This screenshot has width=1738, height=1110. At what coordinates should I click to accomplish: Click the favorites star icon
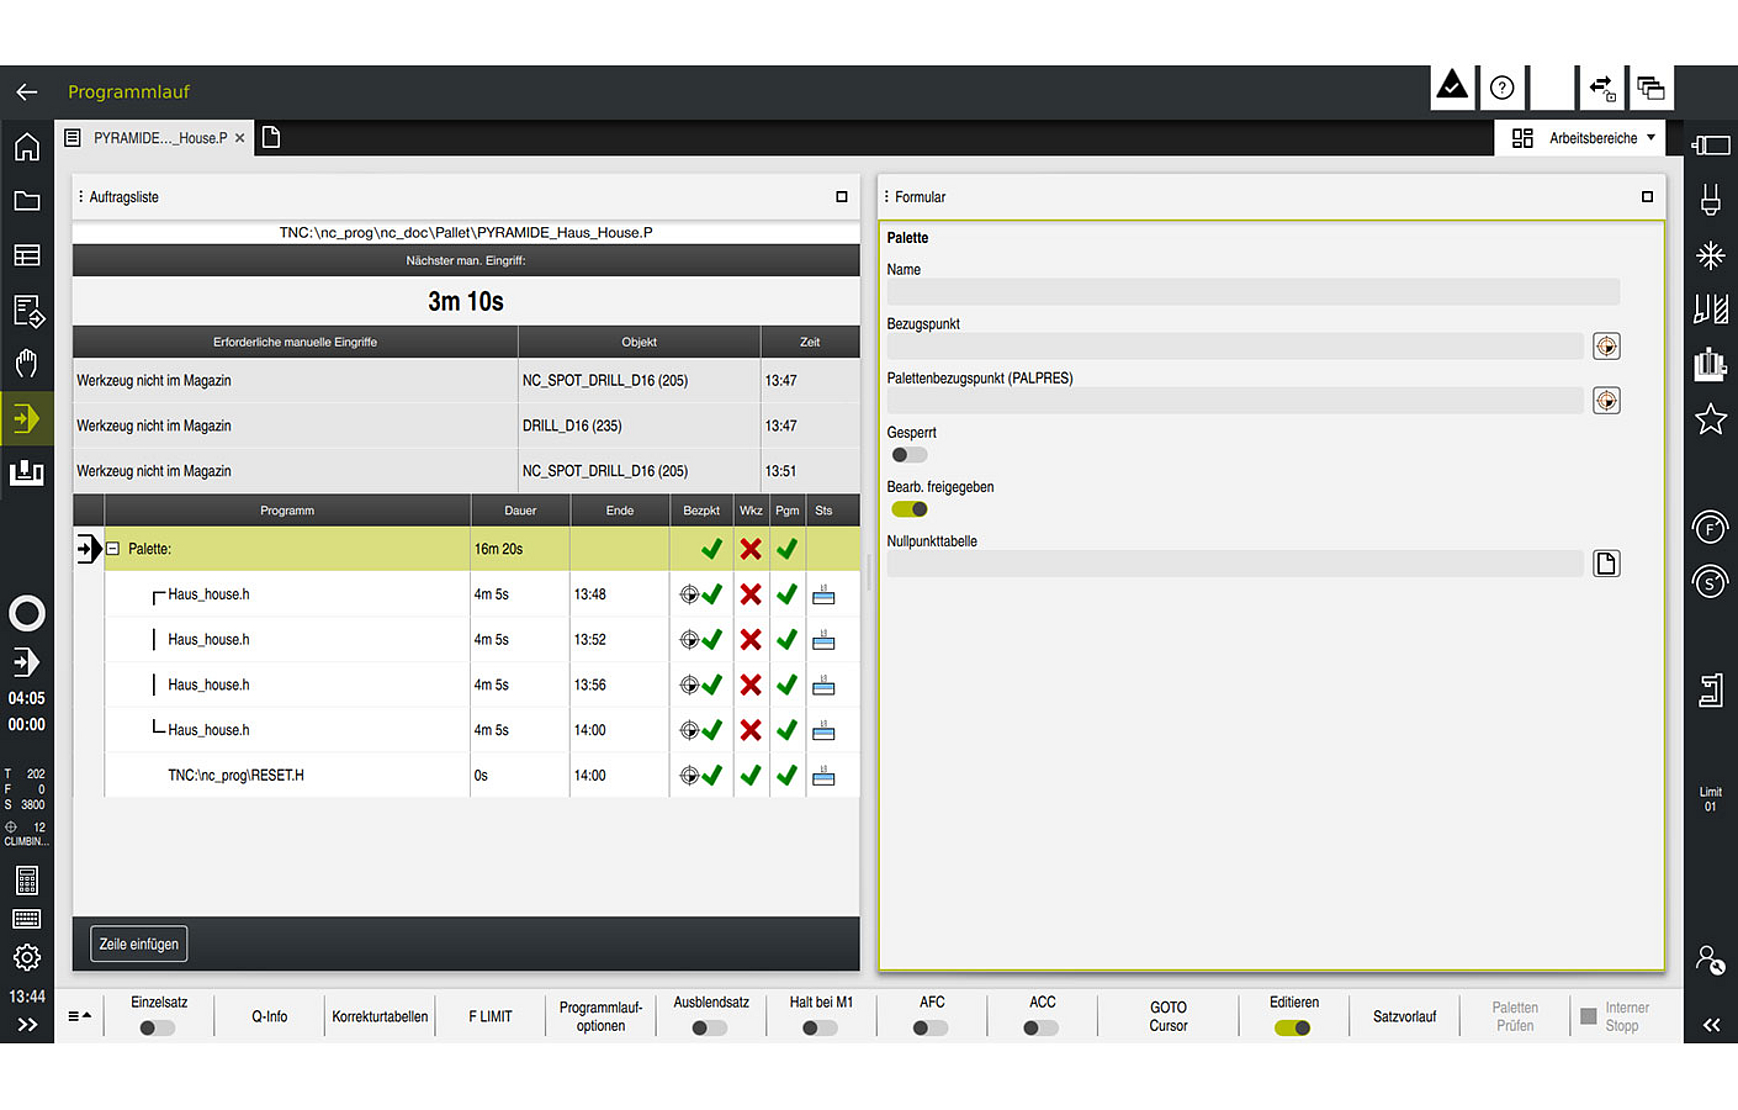click(1710, 419)
